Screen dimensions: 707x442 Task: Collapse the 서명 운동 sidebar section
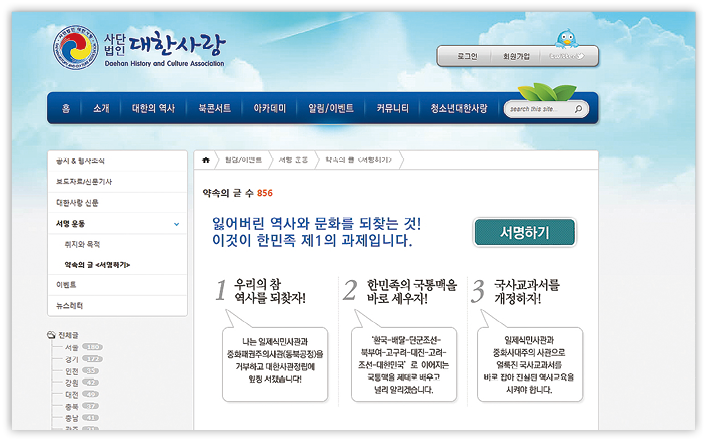coord(176,224)
